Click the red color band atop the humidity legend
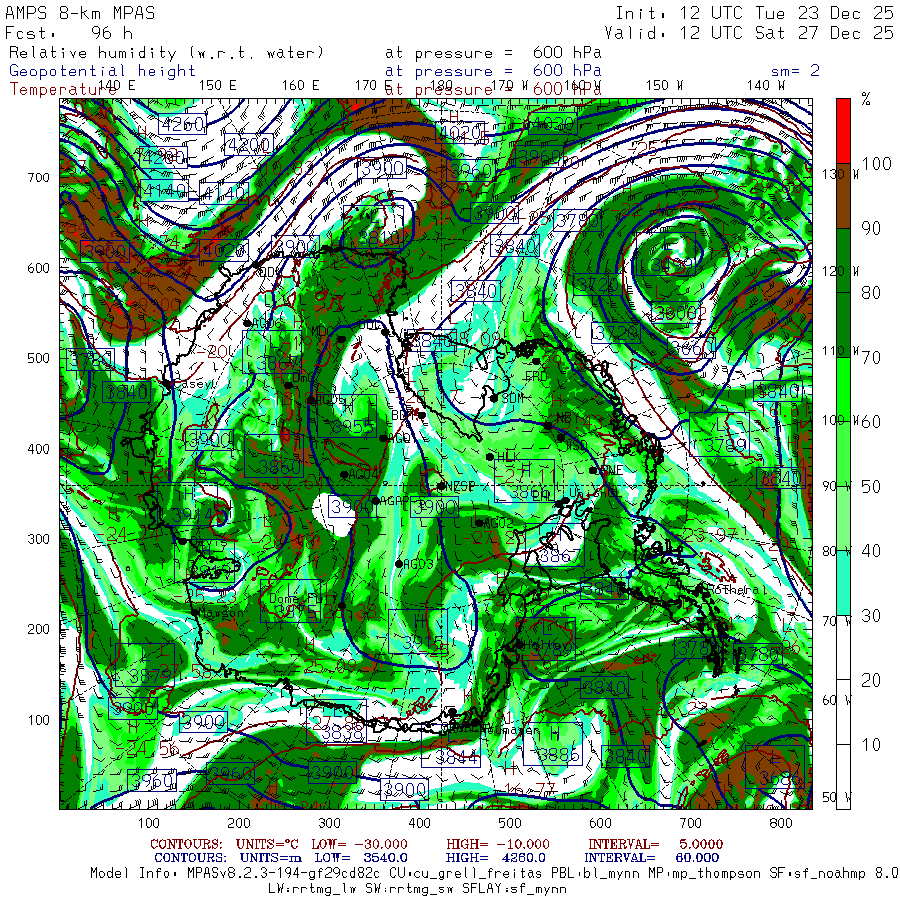 pyautogui.click(x=843, y=131)
